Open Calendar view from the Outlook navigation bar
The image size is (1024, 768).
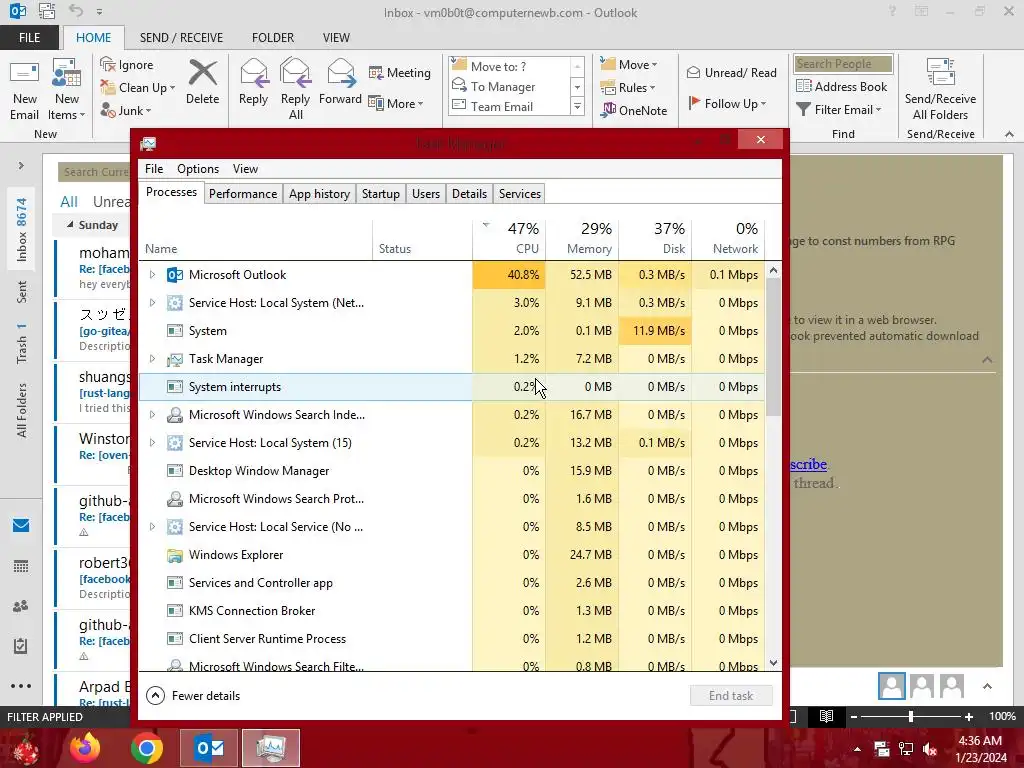click(x=21, y=566)
